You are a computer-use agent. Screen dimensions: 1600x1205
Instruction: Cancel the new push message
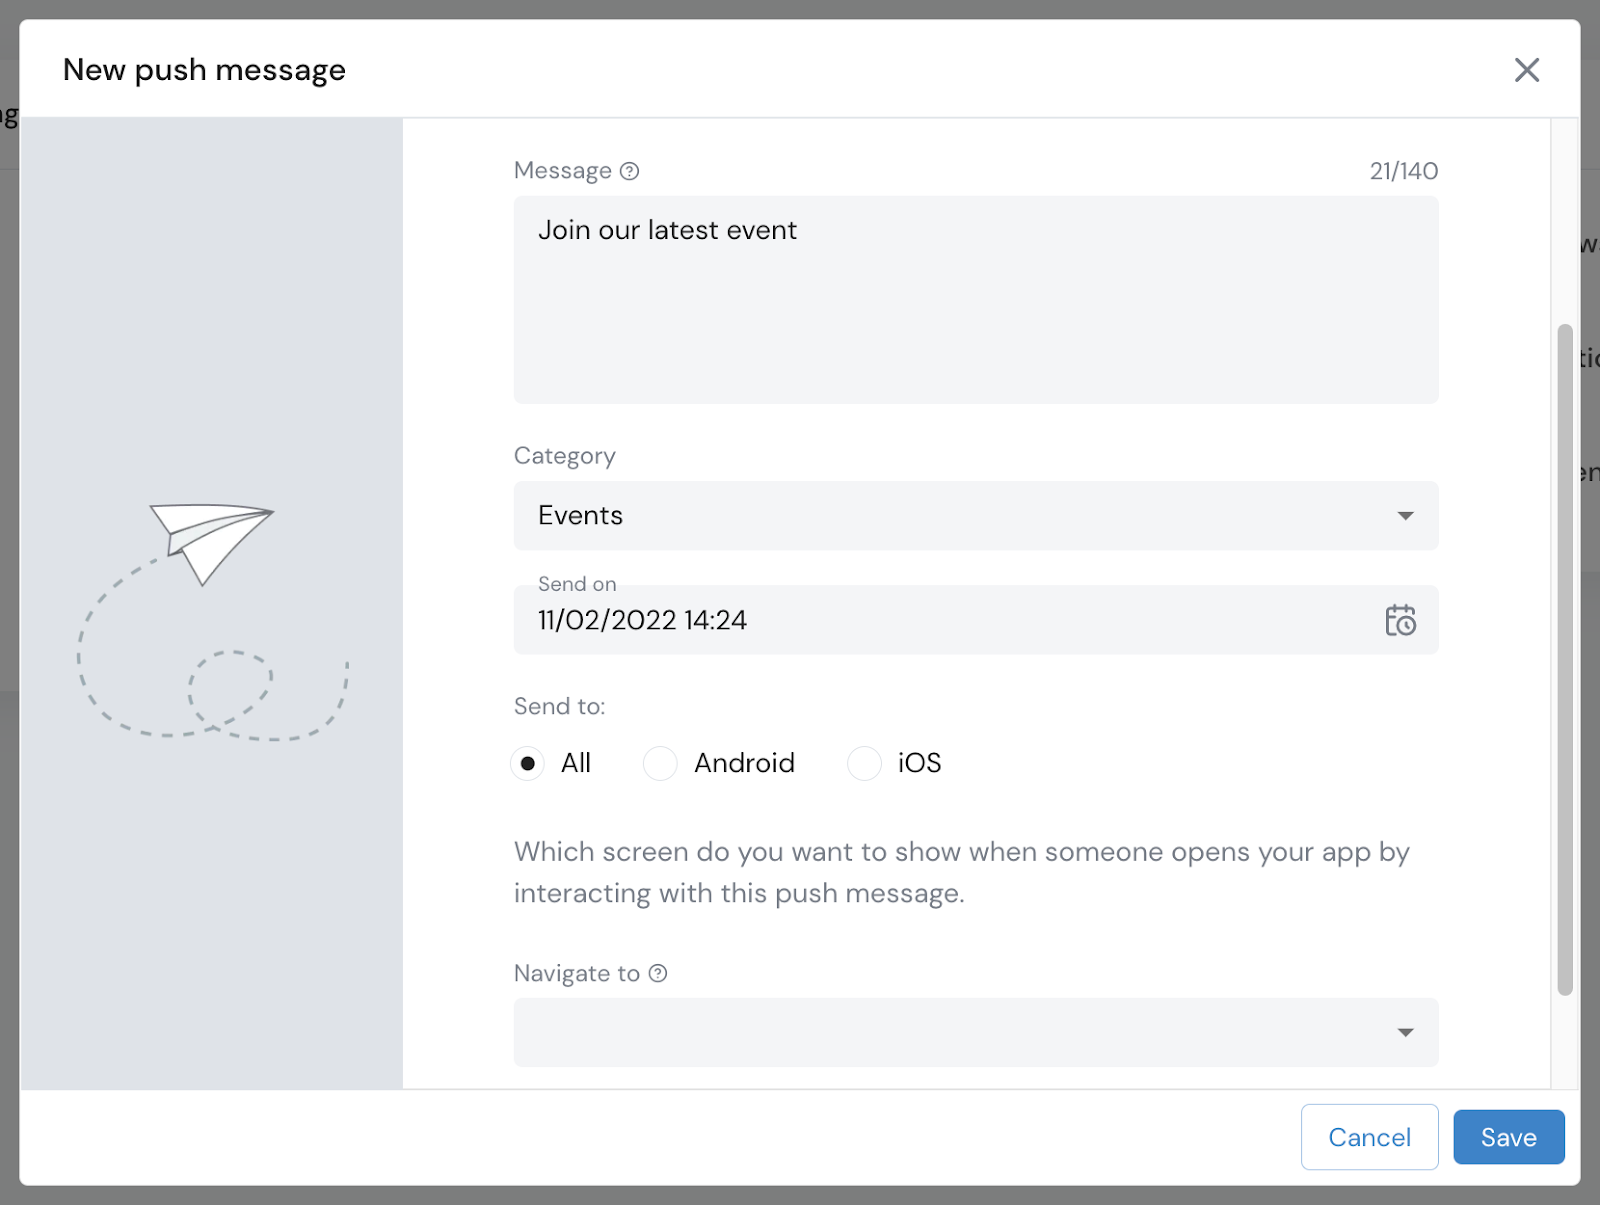point(1369,1137)
